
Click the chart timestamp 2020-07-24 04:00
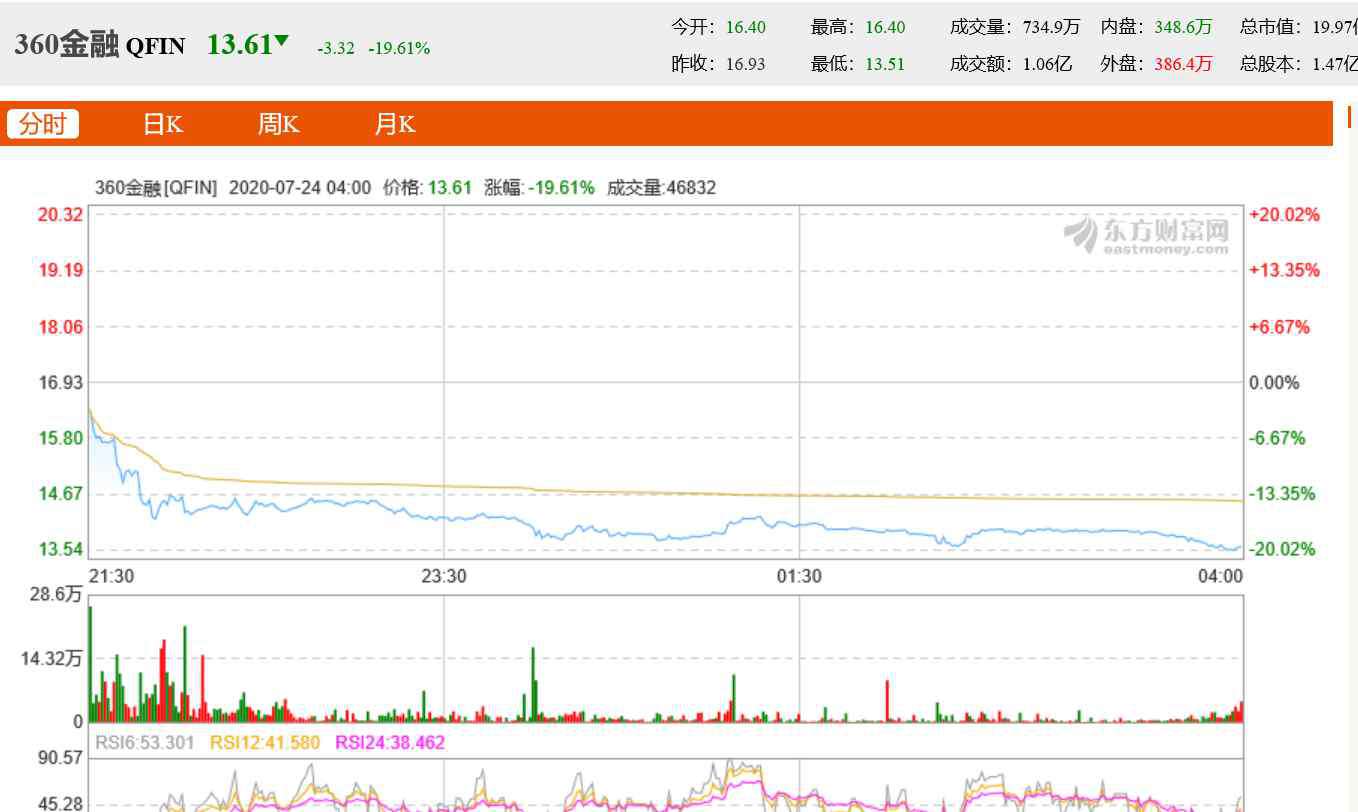click(x=300, y=187)
